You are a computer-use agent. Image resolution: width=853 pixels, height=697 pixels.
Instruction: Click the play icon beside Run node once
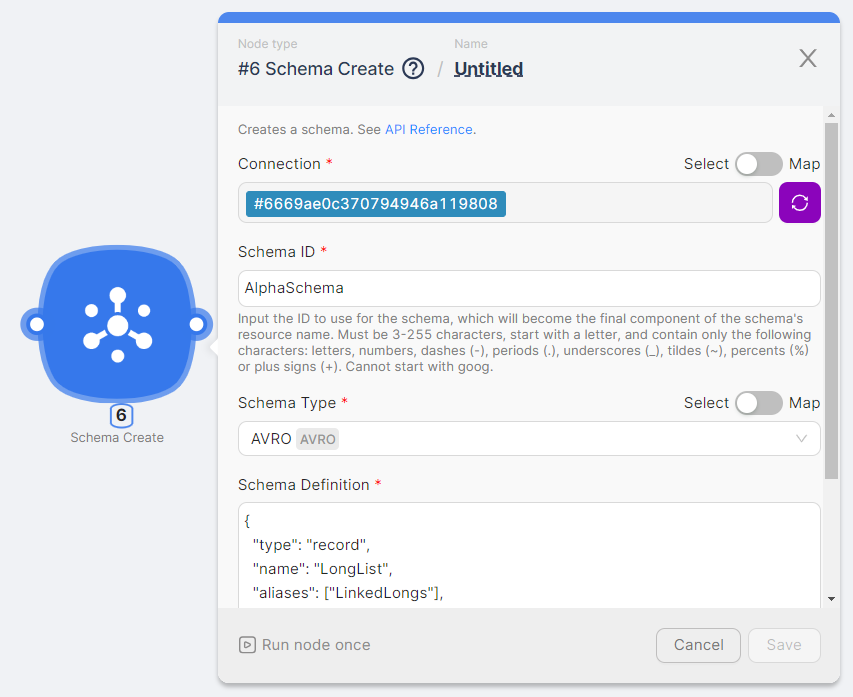click(x=247, y=645)
